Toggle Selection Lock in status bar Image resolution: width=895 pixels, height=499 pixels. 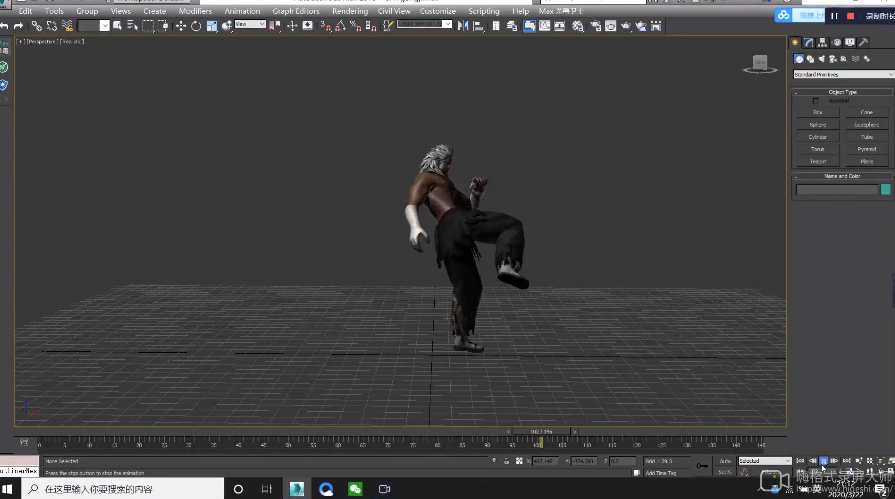click(x=506, y=461)
